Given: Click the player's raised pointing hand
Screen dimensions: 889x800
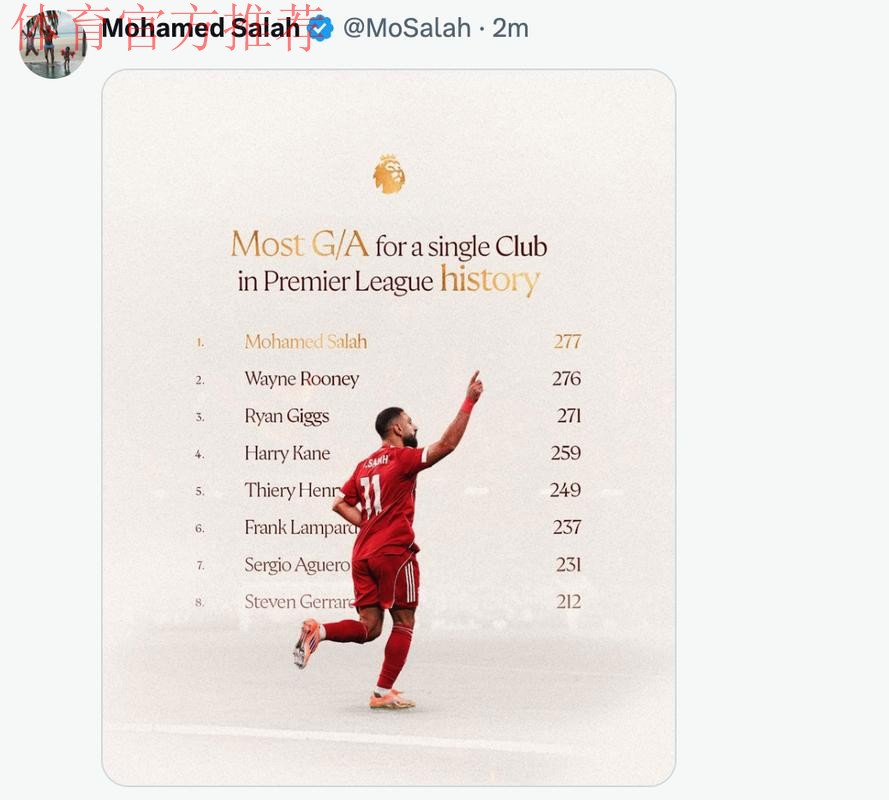Looking at the screenshot, I should (x=474, y=385).
